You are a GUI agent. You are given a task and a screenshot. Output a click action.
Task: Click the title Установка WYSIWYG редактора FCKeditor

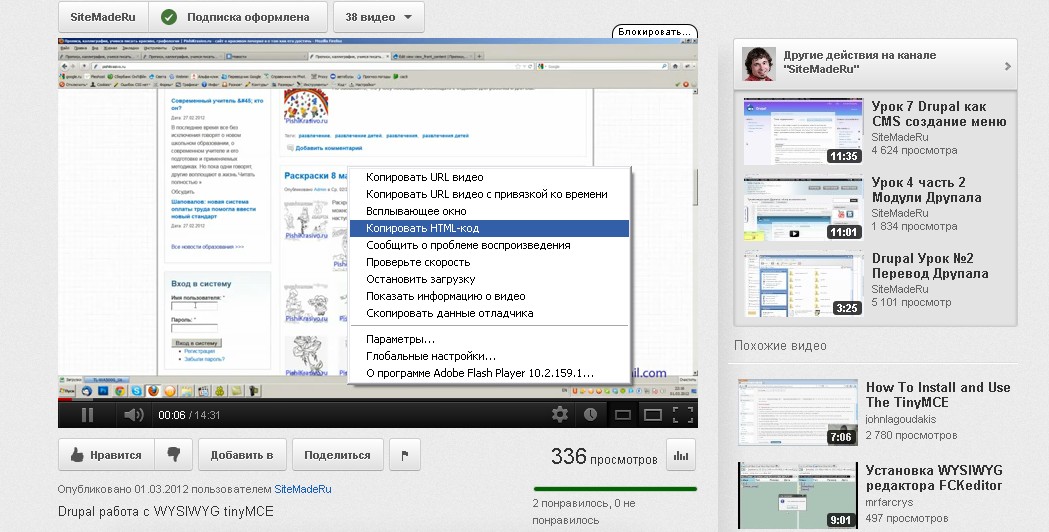point(934,478)
